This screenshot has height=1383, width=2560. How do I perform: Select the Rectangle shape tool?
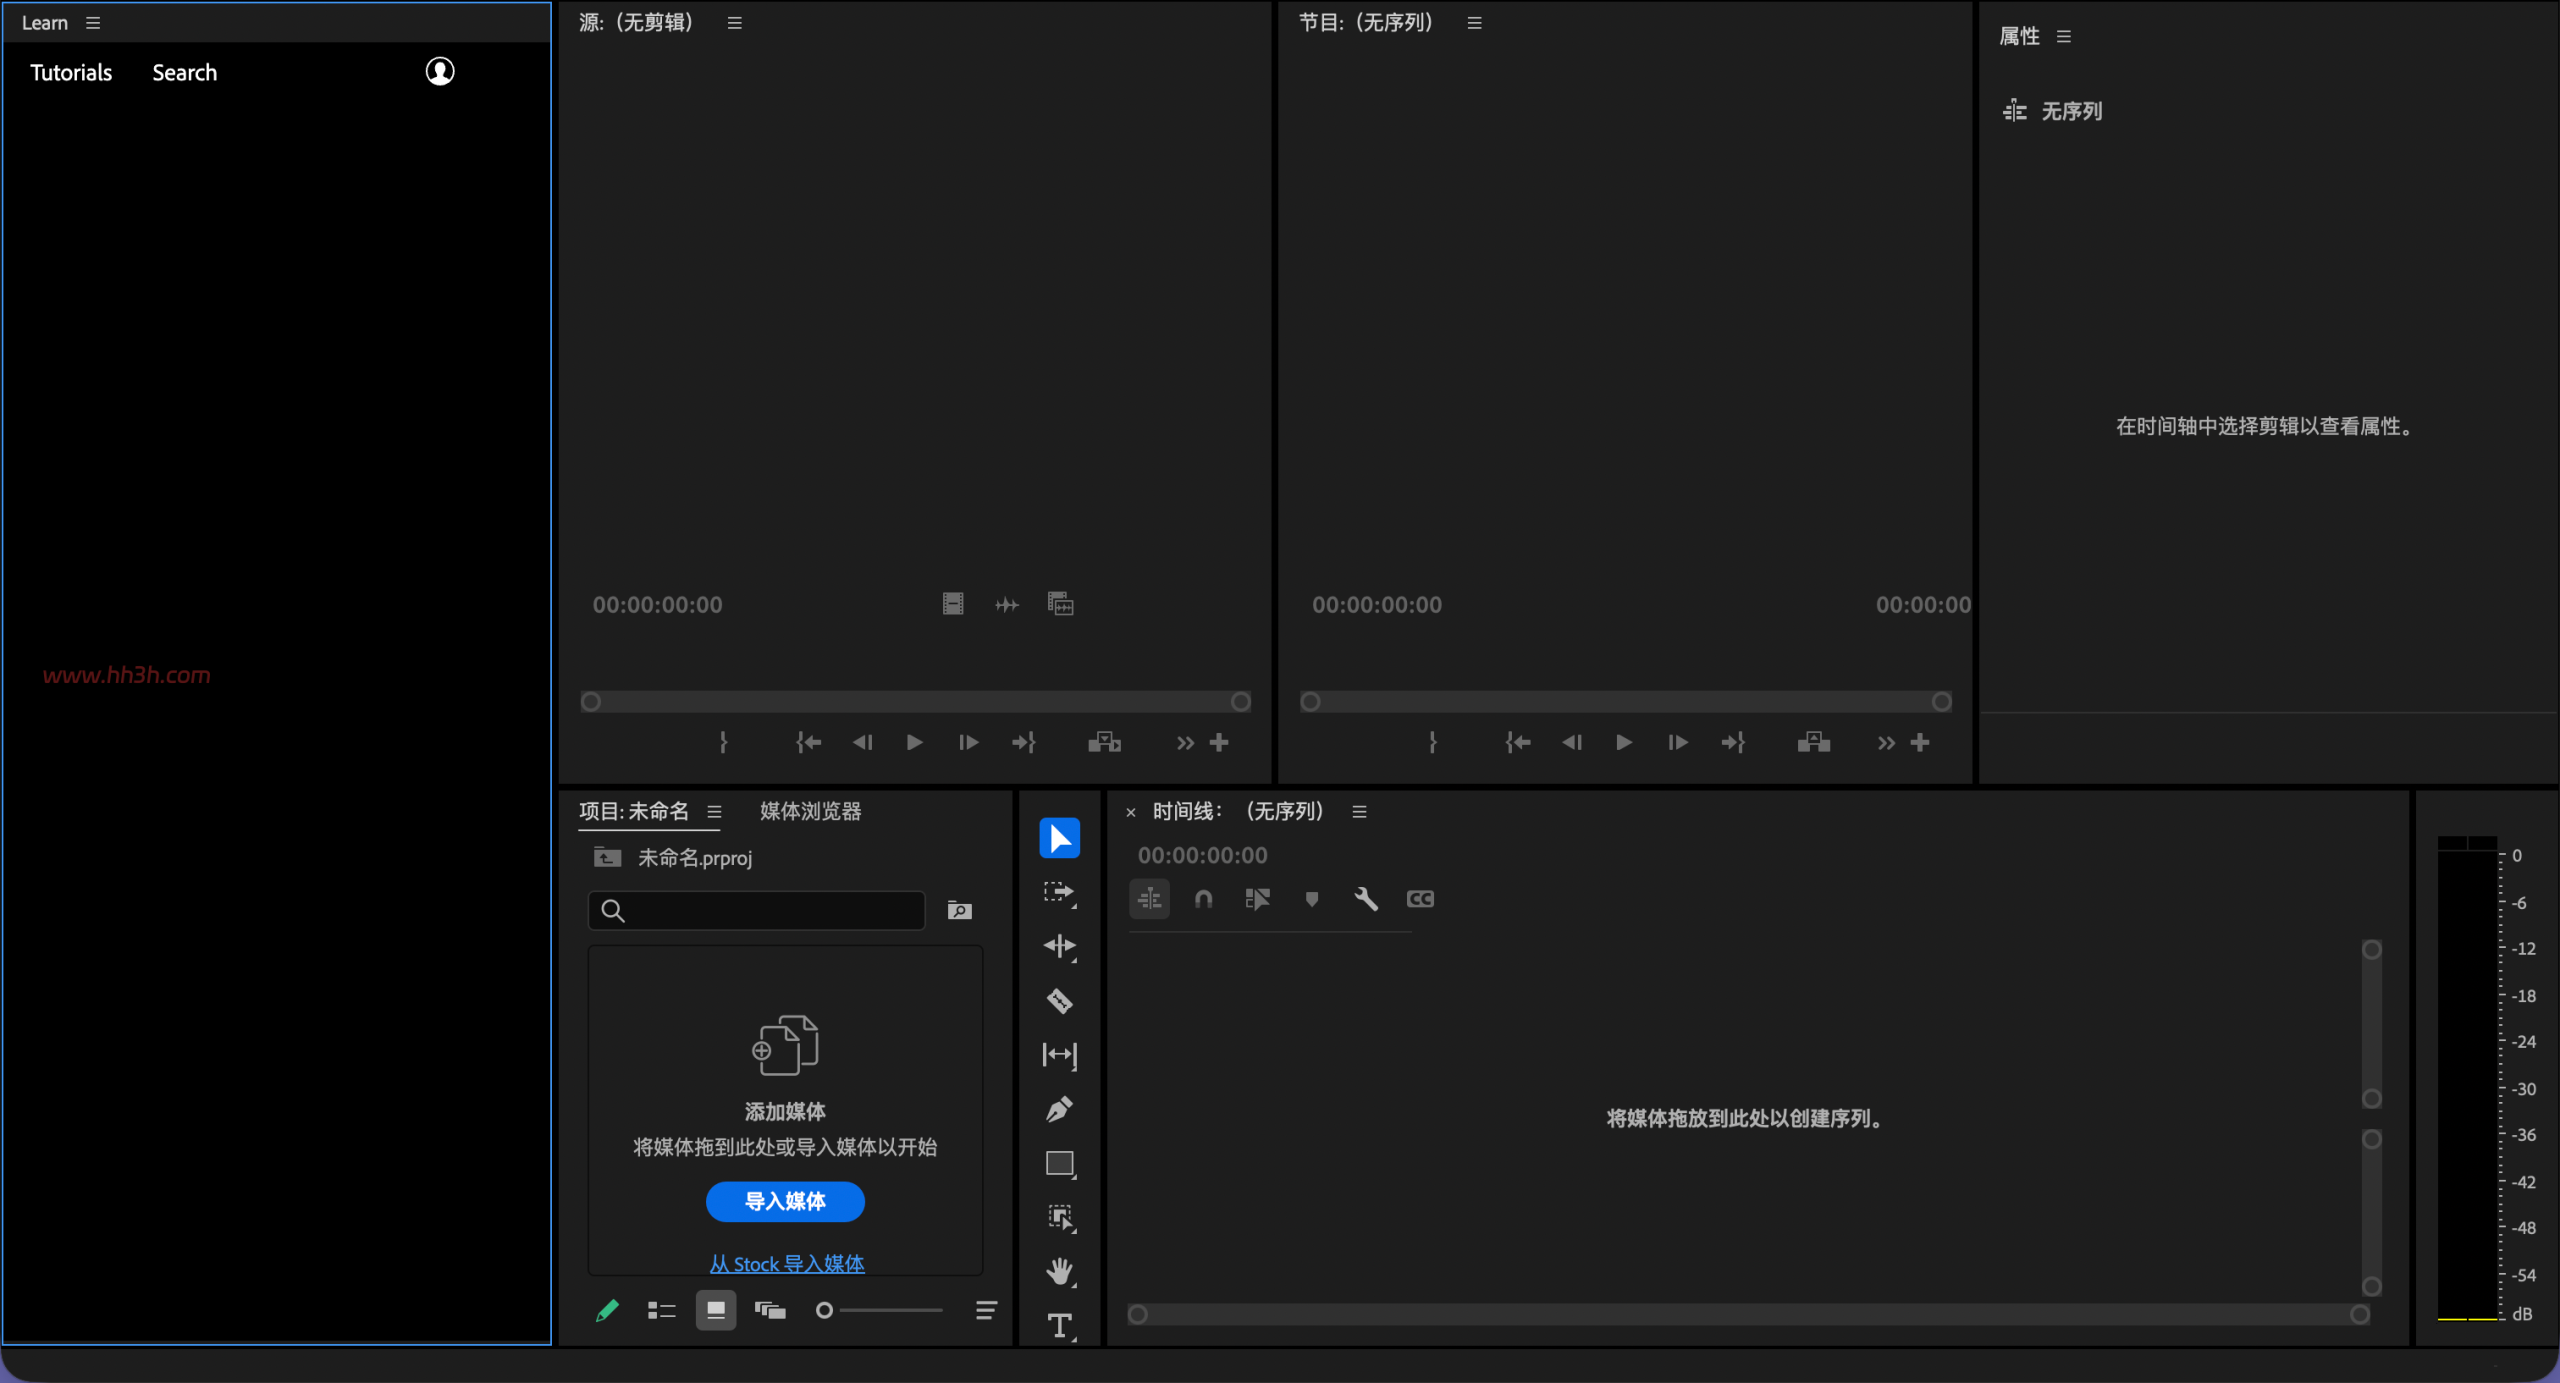click(1059, 1163)
